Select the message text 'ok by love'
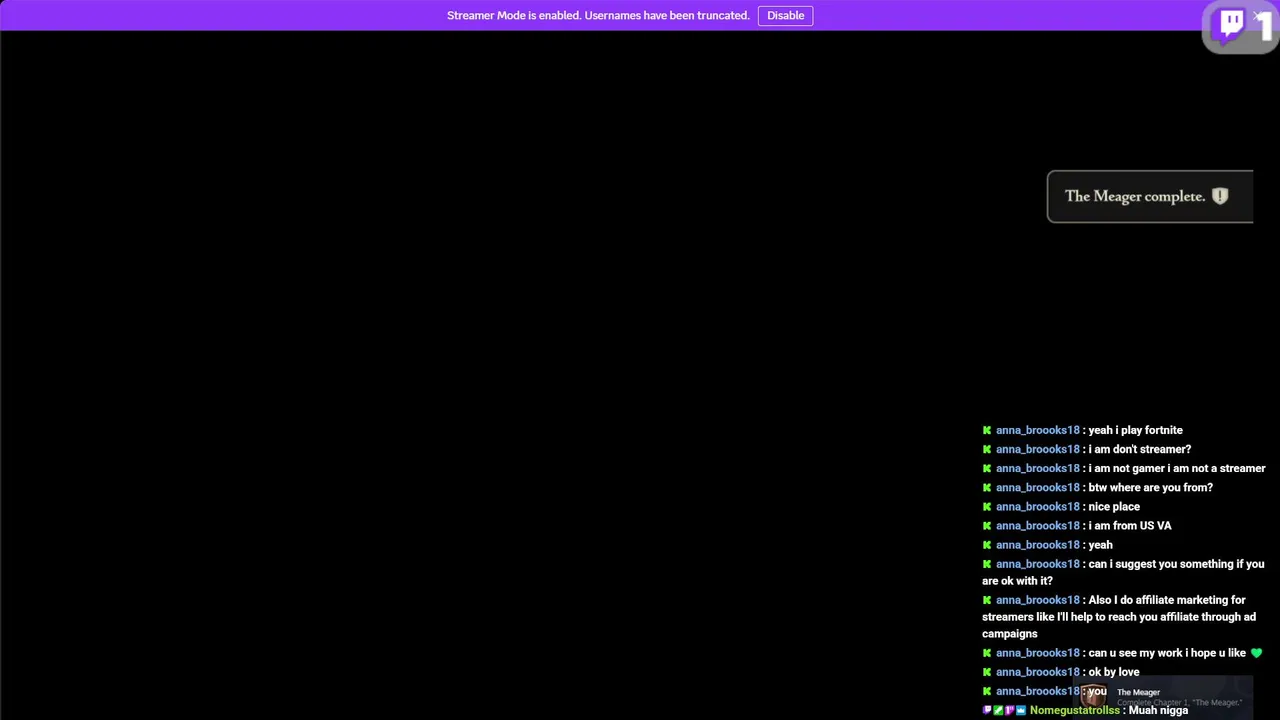The height and width of the screenshot is (720, 1280). (1114, 672)
